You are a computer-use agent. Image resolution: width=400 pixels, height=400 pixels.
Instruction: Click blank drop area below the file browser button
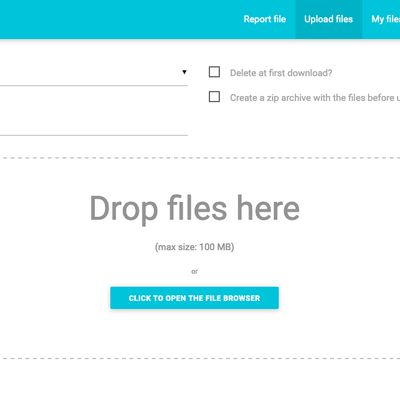click(194, 333)
